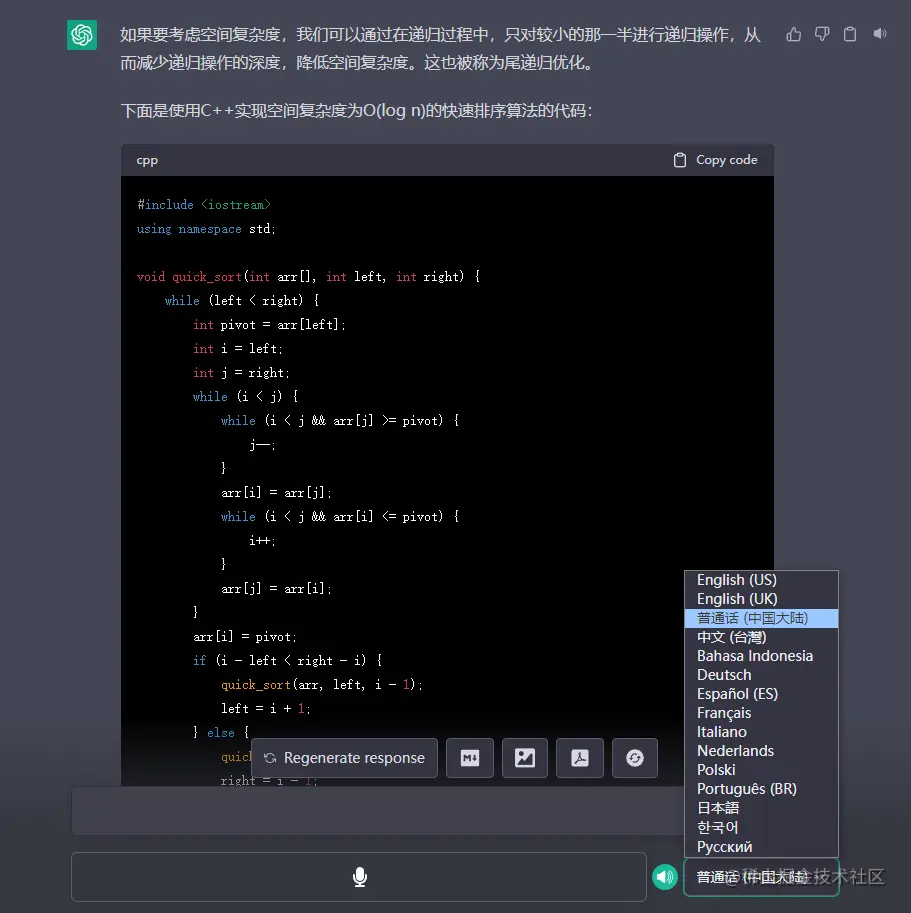Toggle the green speaker read-aloud button
911x913 pixels.
pyautogui.click(x=665, y=877)
